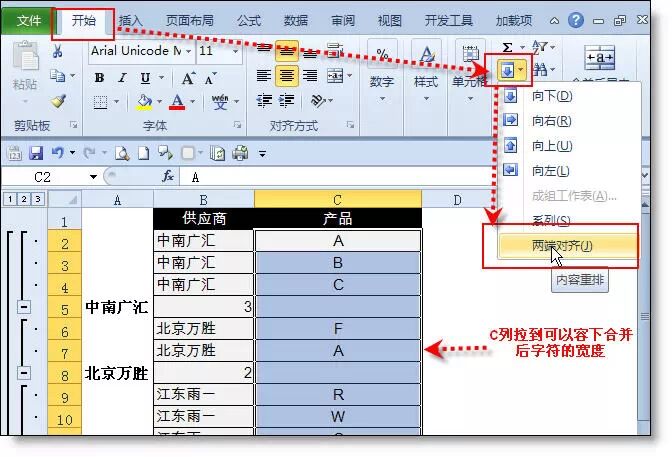Switch to the 插入 tab
Viewport: 672px width, 457px height.
[x=130, y=20]
